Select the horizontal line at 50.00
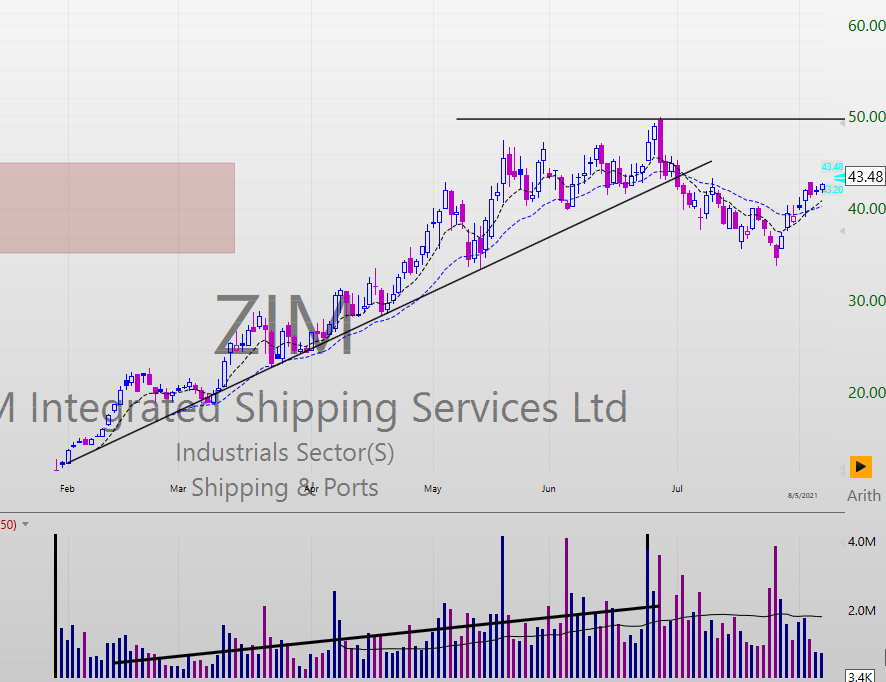Image resolution: width=886 pixels, height=682 pixels. pos(650,119)
